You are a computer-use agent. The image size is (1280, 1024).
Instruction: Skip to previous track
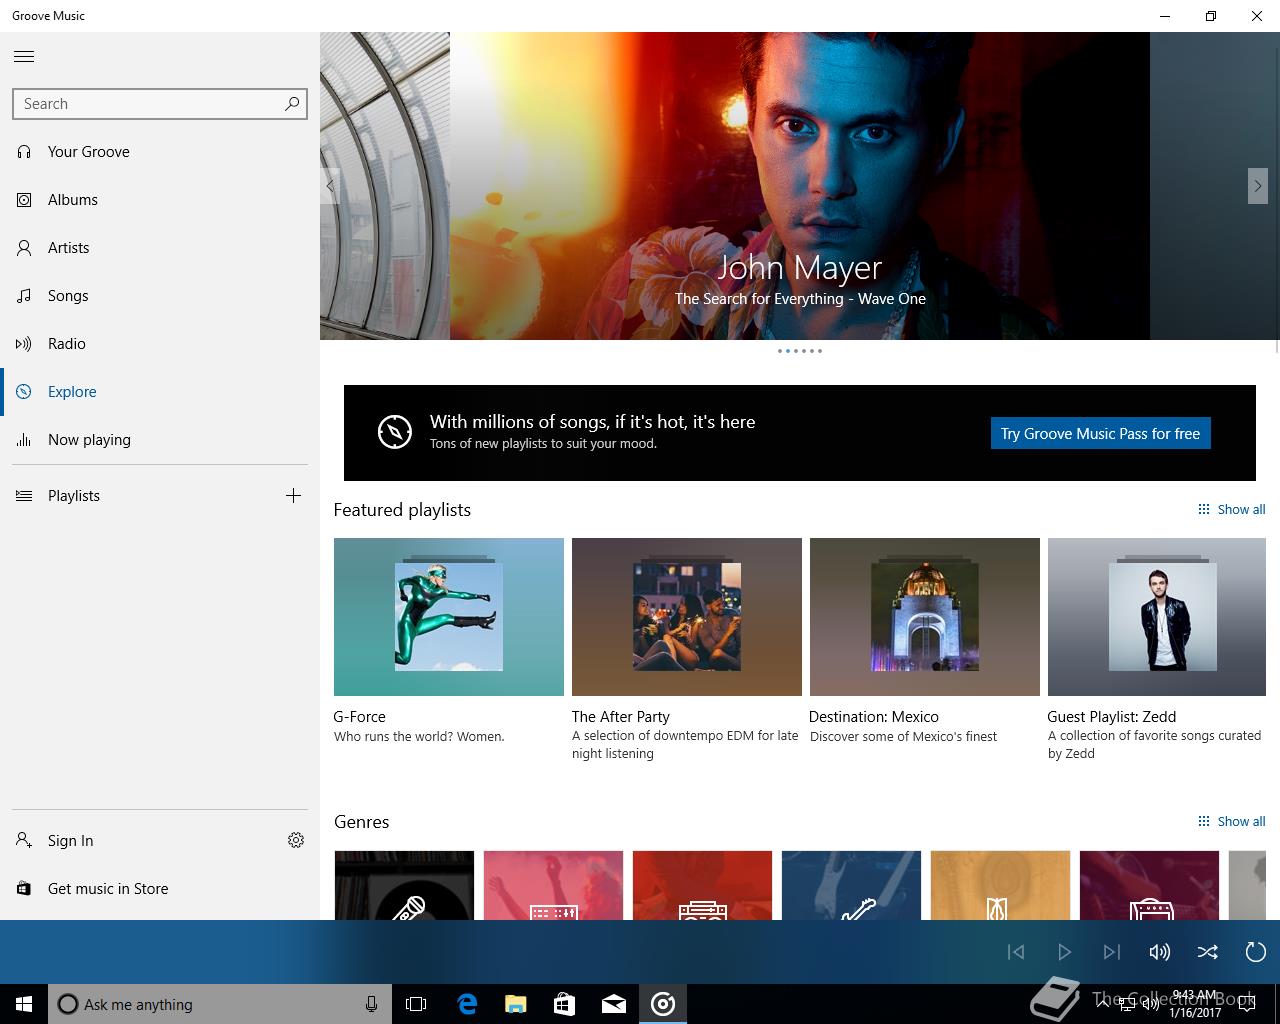[1016, 952]
